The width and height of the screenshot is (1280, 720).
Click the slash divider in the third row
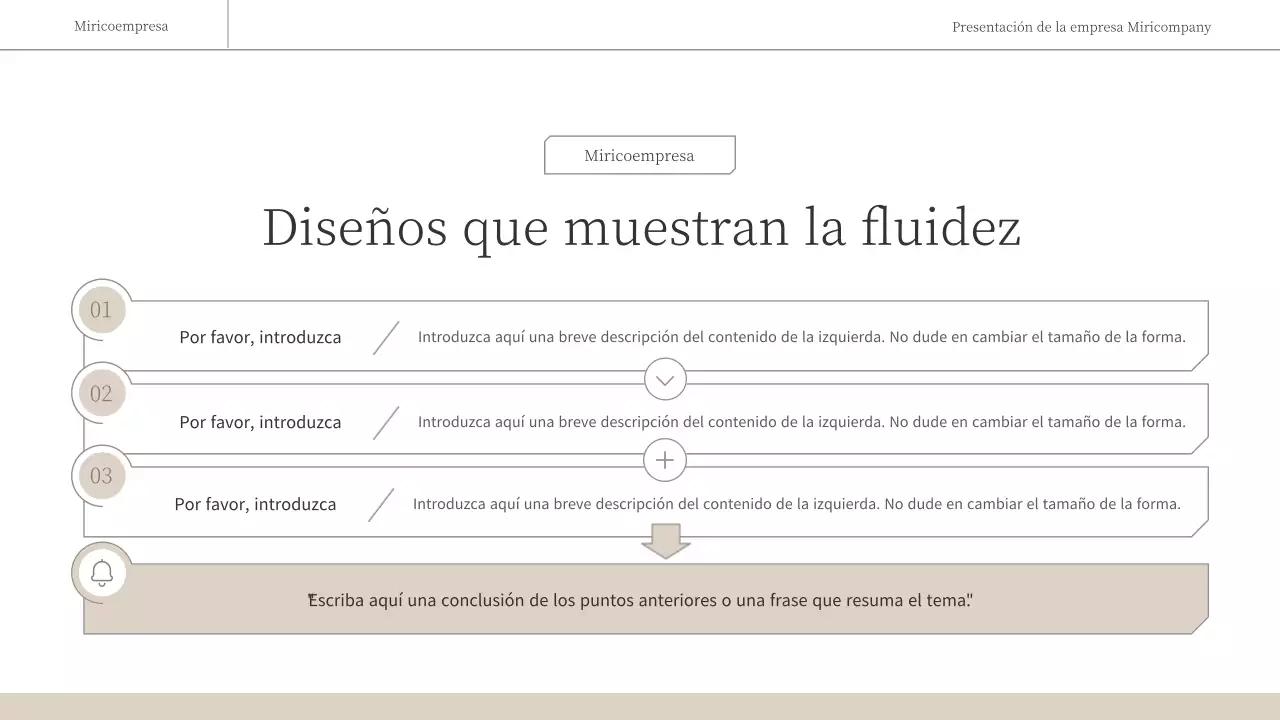tap(380, 504)
